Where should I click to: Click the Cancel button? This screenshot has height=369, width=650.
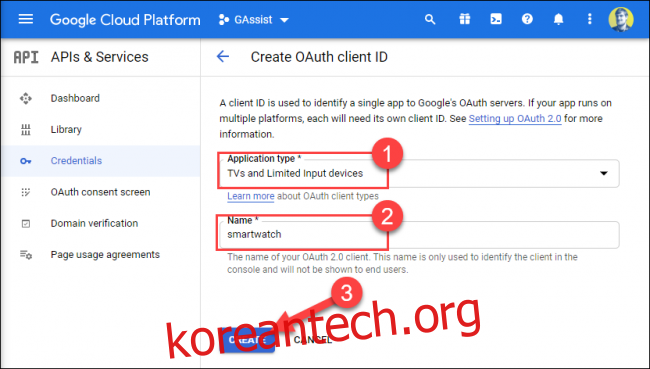click(313, 340)
